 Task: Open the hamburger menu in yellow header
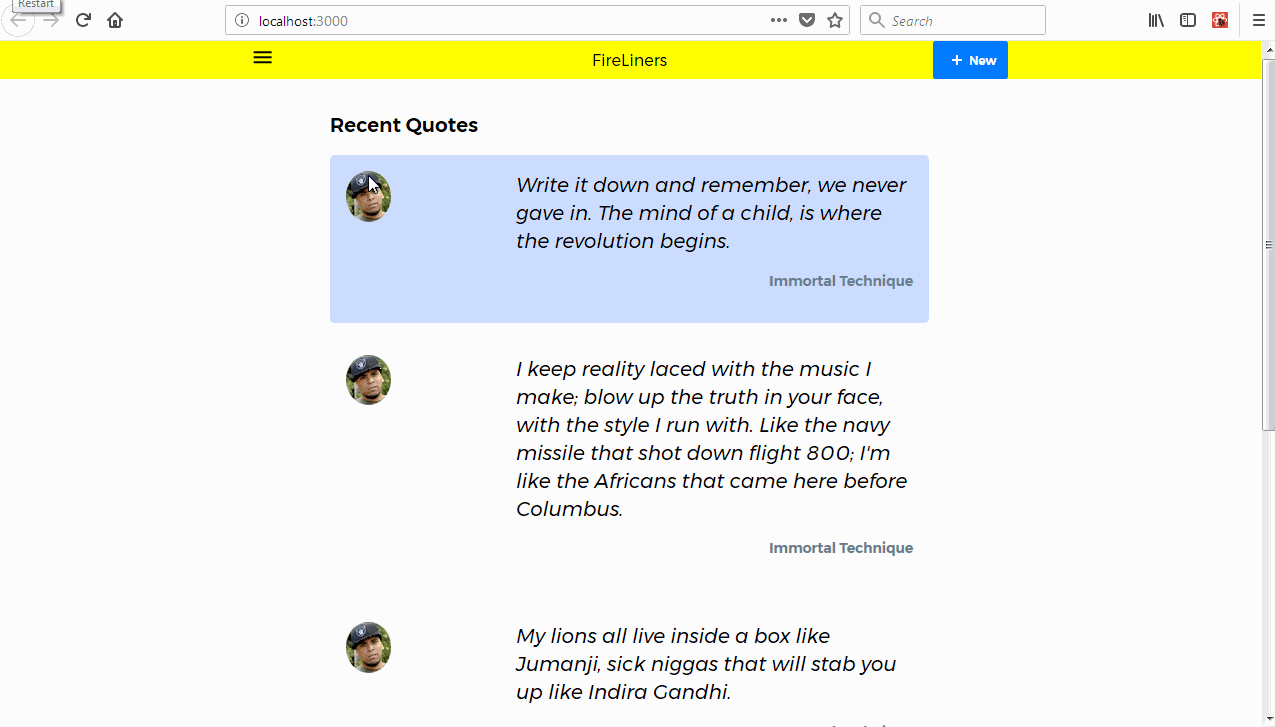(262, 58)
